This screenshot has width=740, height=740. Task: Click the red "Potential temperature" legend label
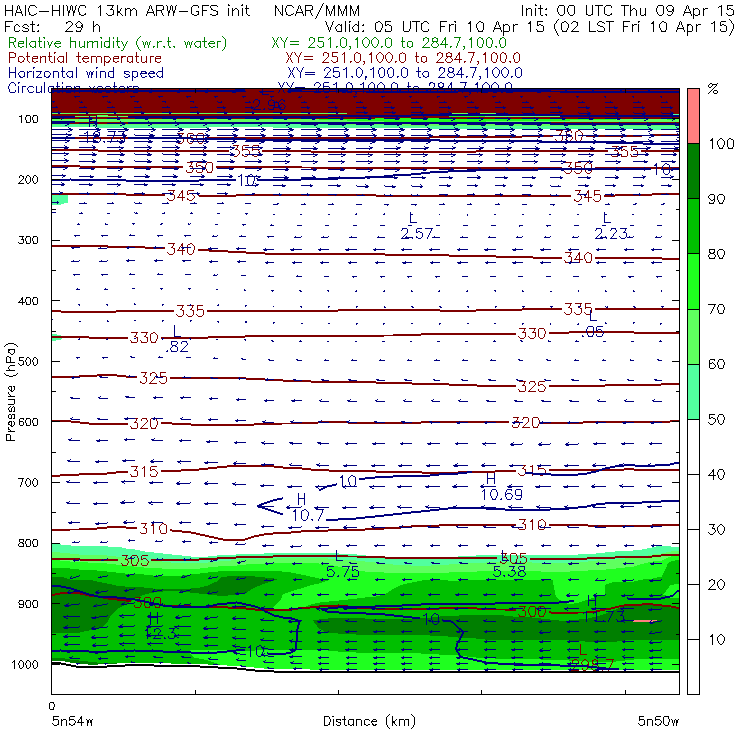[85, 58]
